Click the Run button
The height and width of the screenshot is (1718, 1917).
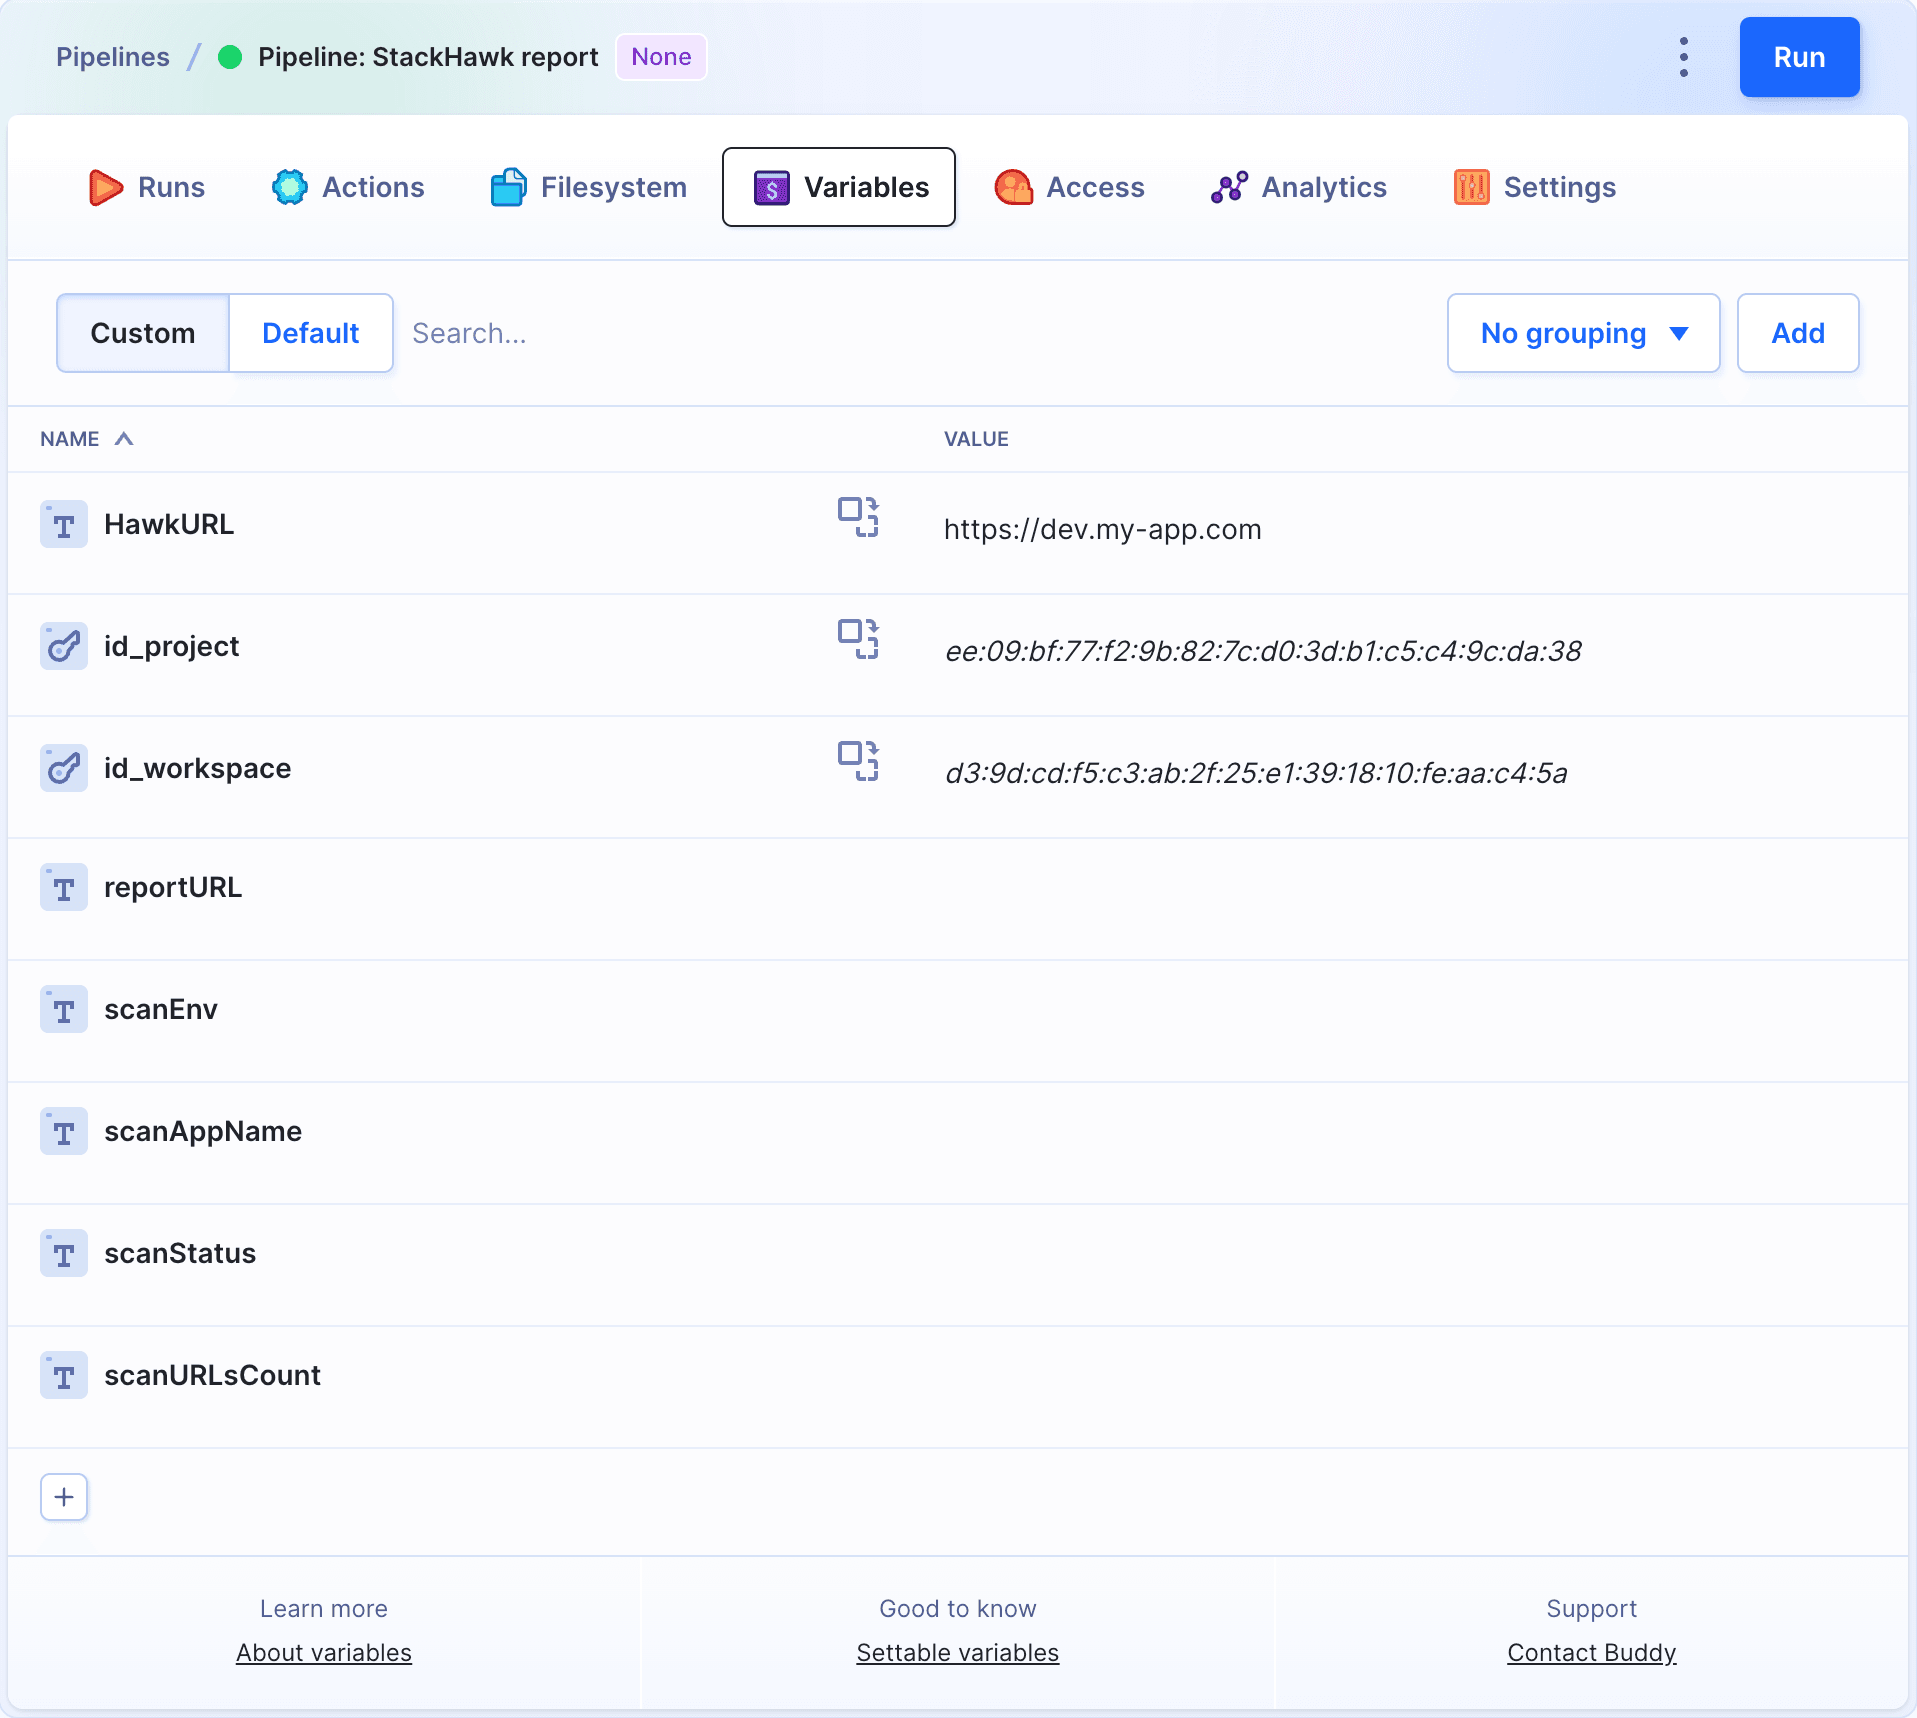coord(1800,57)
